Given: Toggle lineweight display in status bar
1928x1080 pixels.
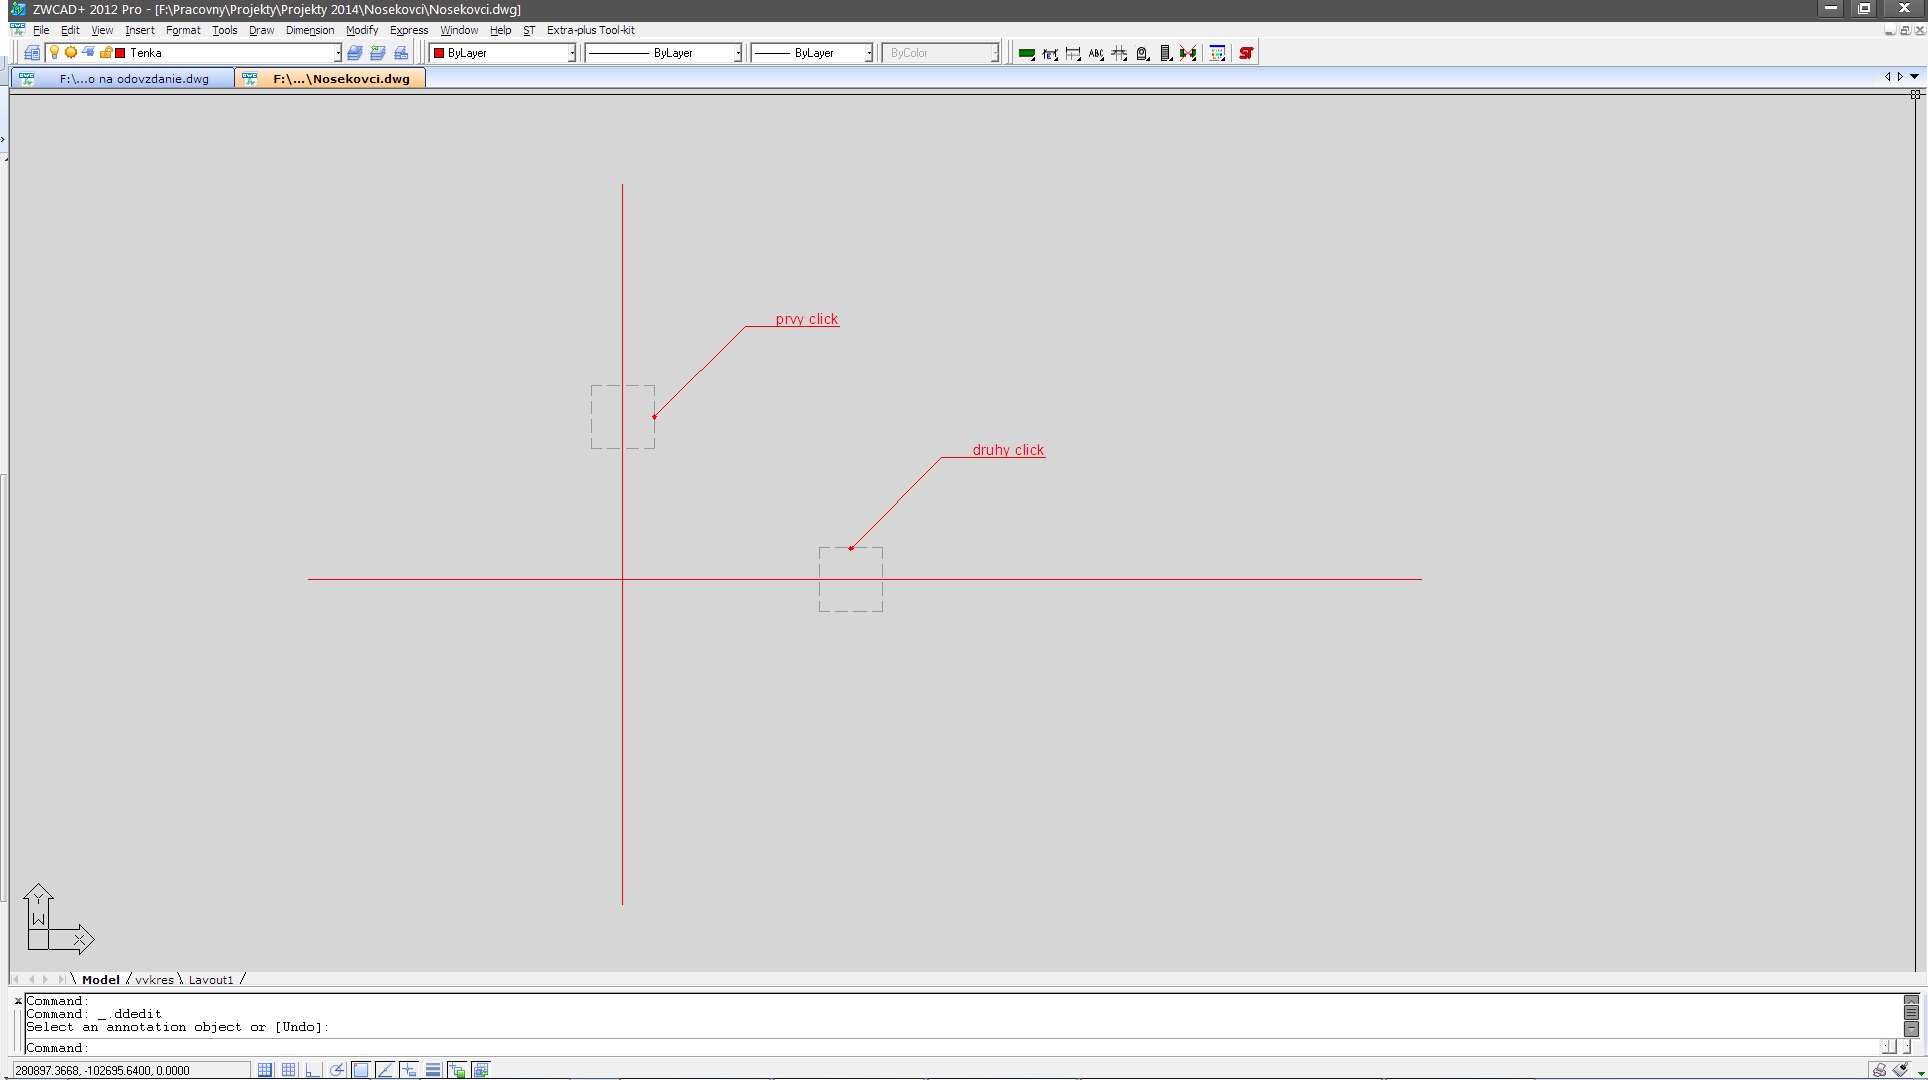Looking at the screenshot, I should tap(433, 1070).
